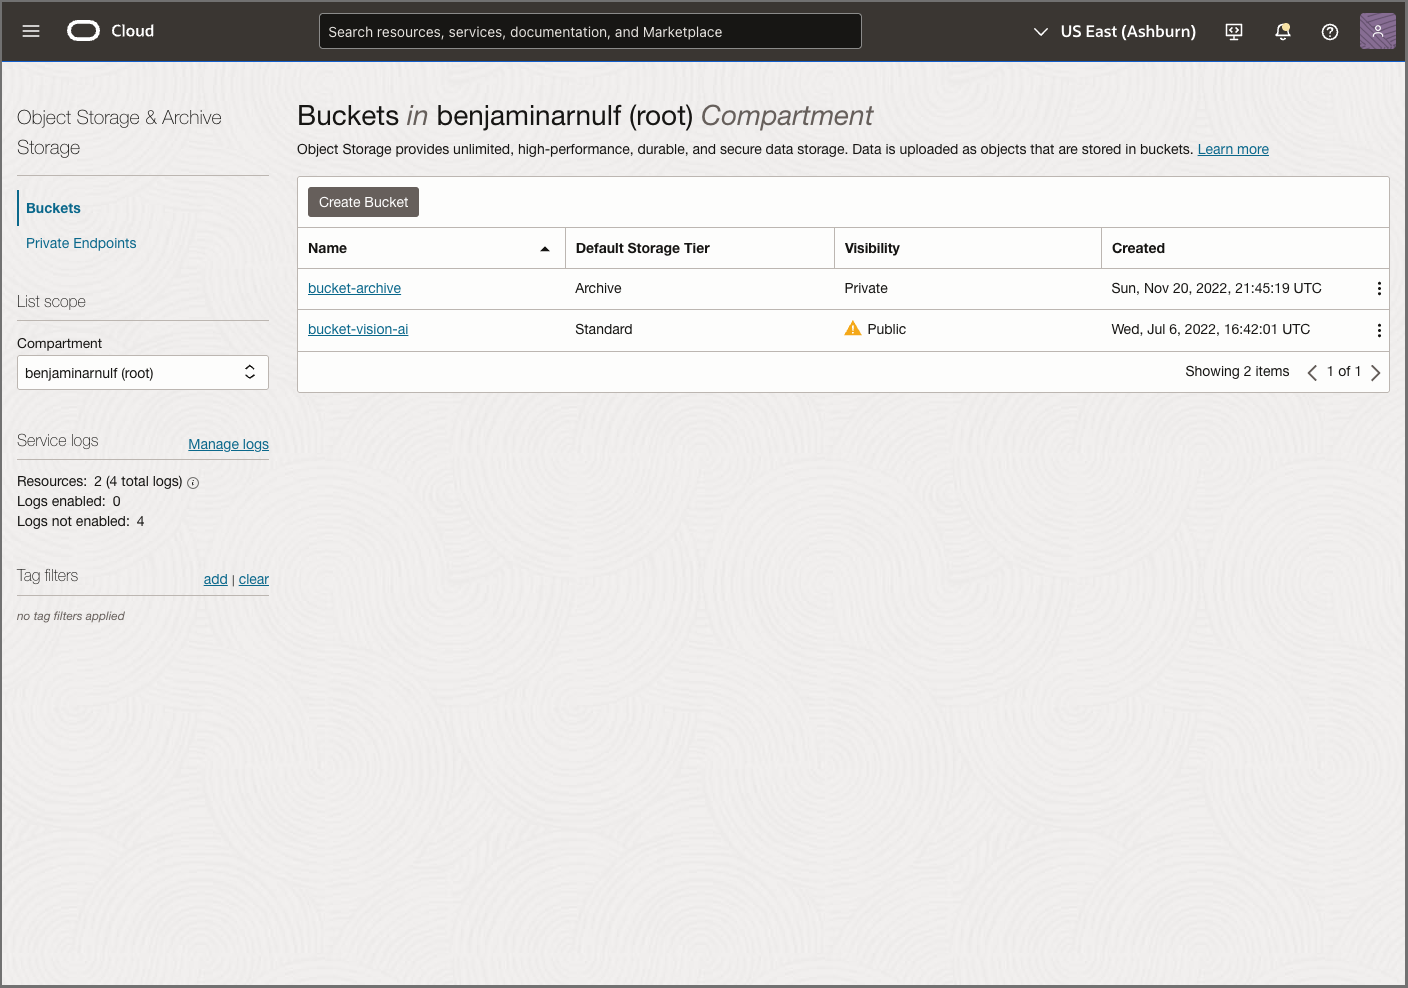The height and width of the screenshot is (988, 1408).
Task: Open the navigation hamburger menu
Action: pyautogui.click(x=30, y=31)
